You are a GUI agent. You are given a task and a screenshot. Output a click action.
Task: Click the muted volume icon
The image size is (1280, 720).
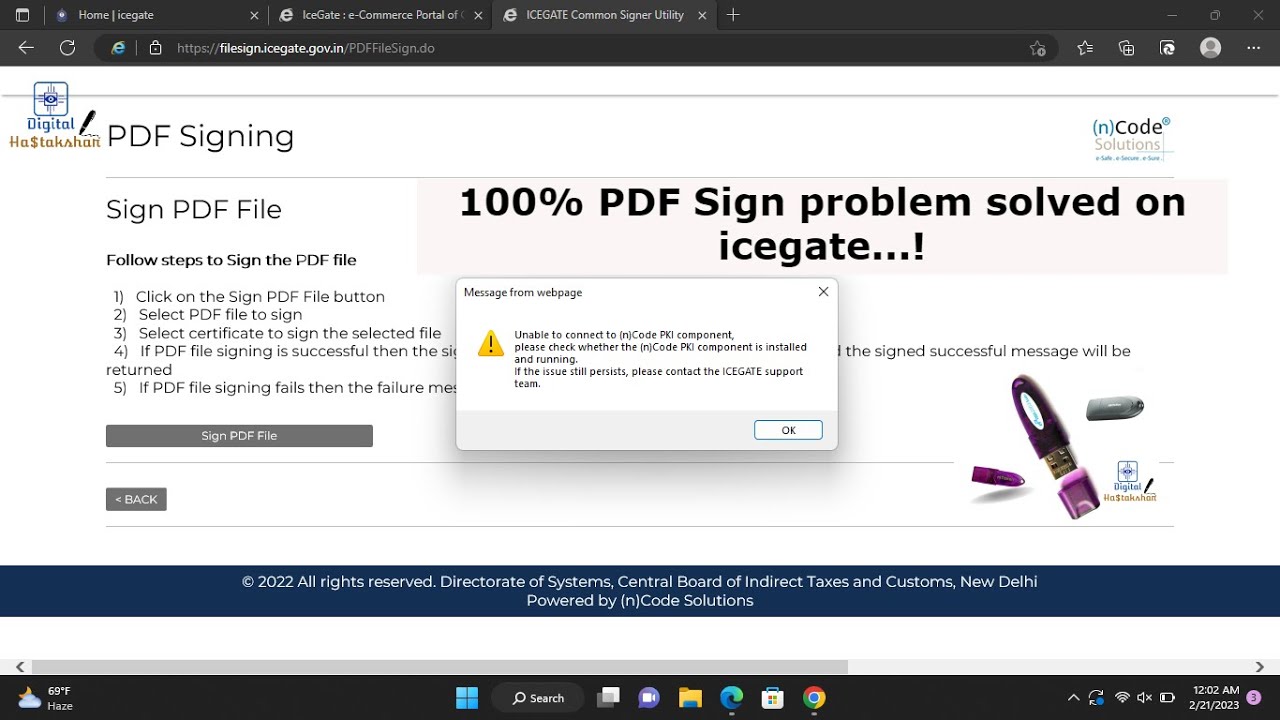1145,698
